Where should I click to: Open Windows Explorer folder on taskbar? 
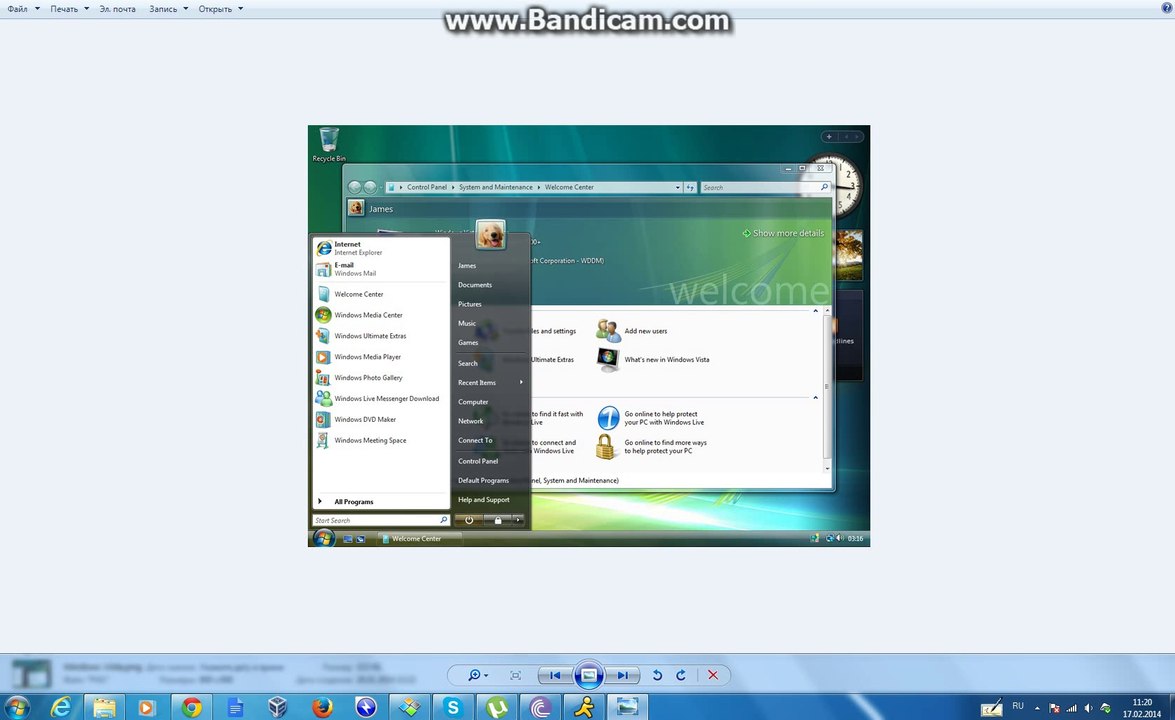point(104,707)
